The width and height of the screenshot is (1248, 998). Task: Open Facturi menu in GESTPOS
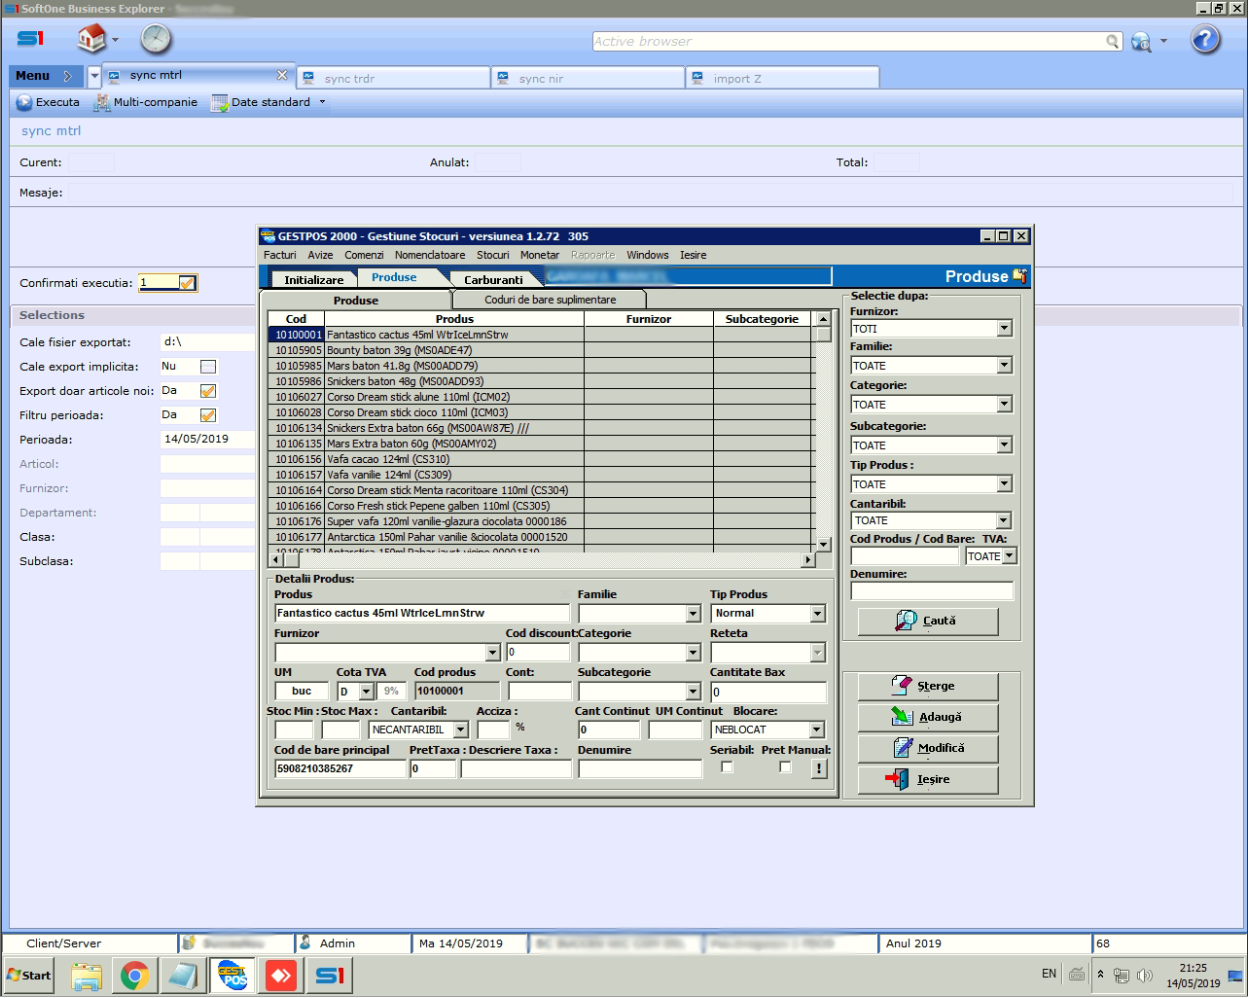(280, 255)
